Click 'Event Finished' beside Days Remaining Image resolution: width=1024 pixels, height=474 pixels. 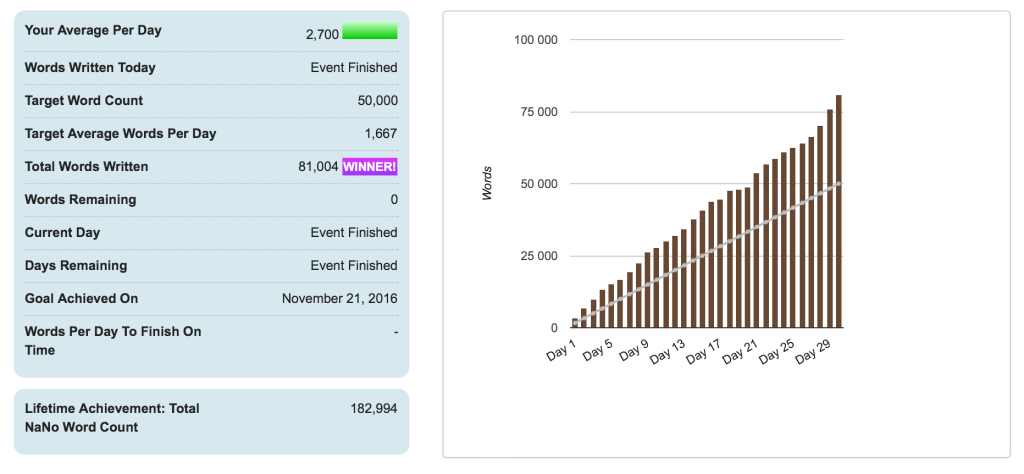[354, 265]
